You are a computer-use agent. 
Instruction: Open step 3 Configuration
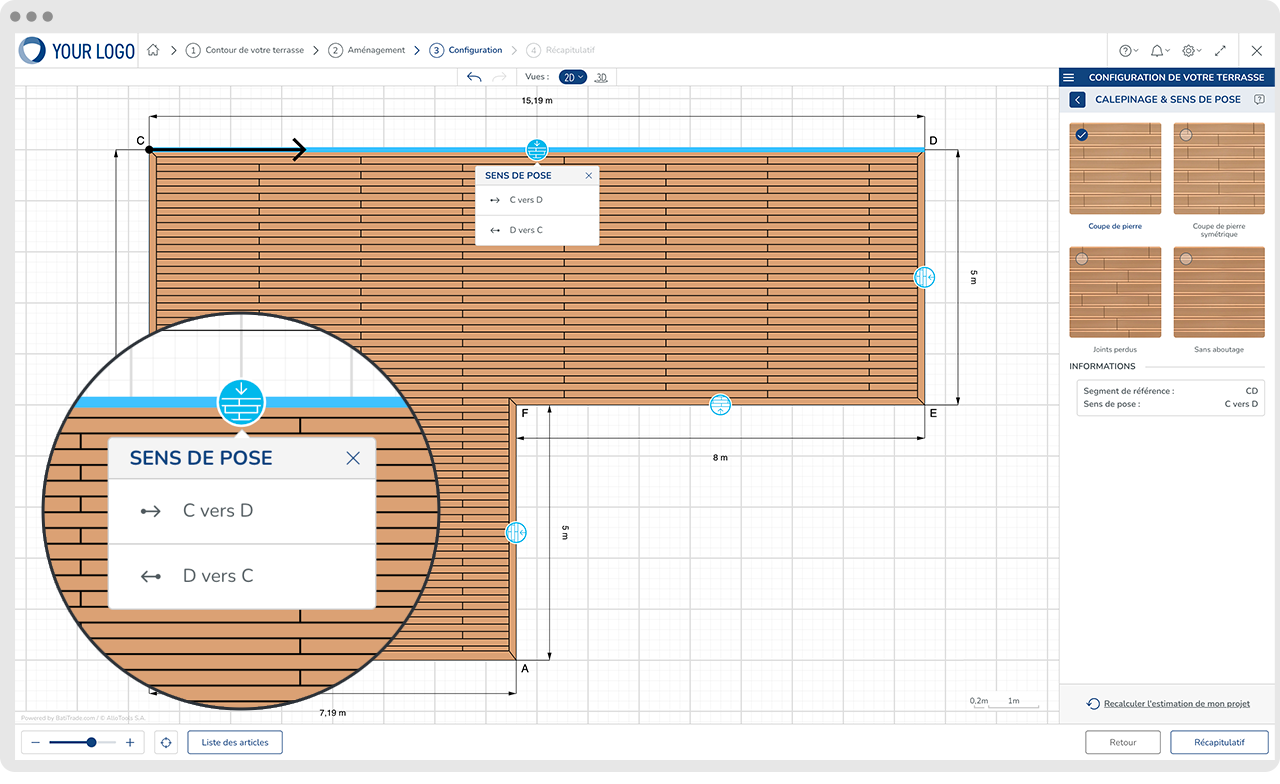pos(466,50)
